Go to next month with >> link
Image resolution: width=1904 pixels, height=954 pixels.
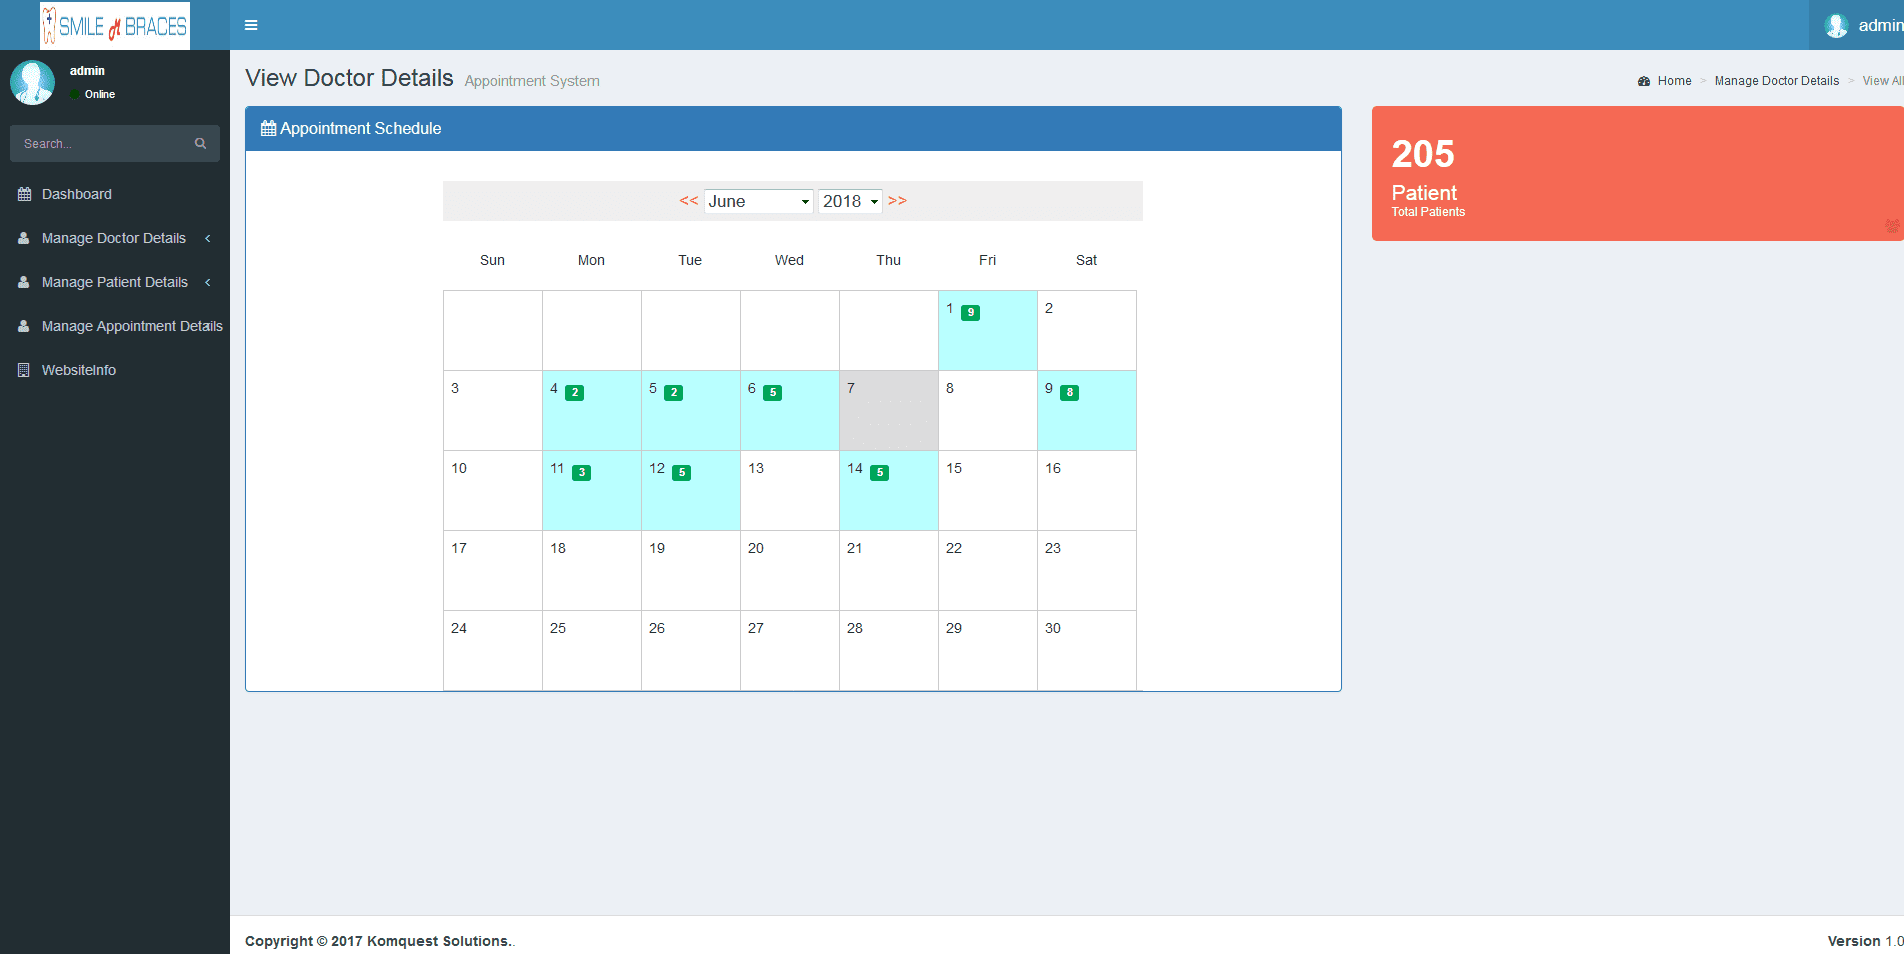(x=897, y=200)
